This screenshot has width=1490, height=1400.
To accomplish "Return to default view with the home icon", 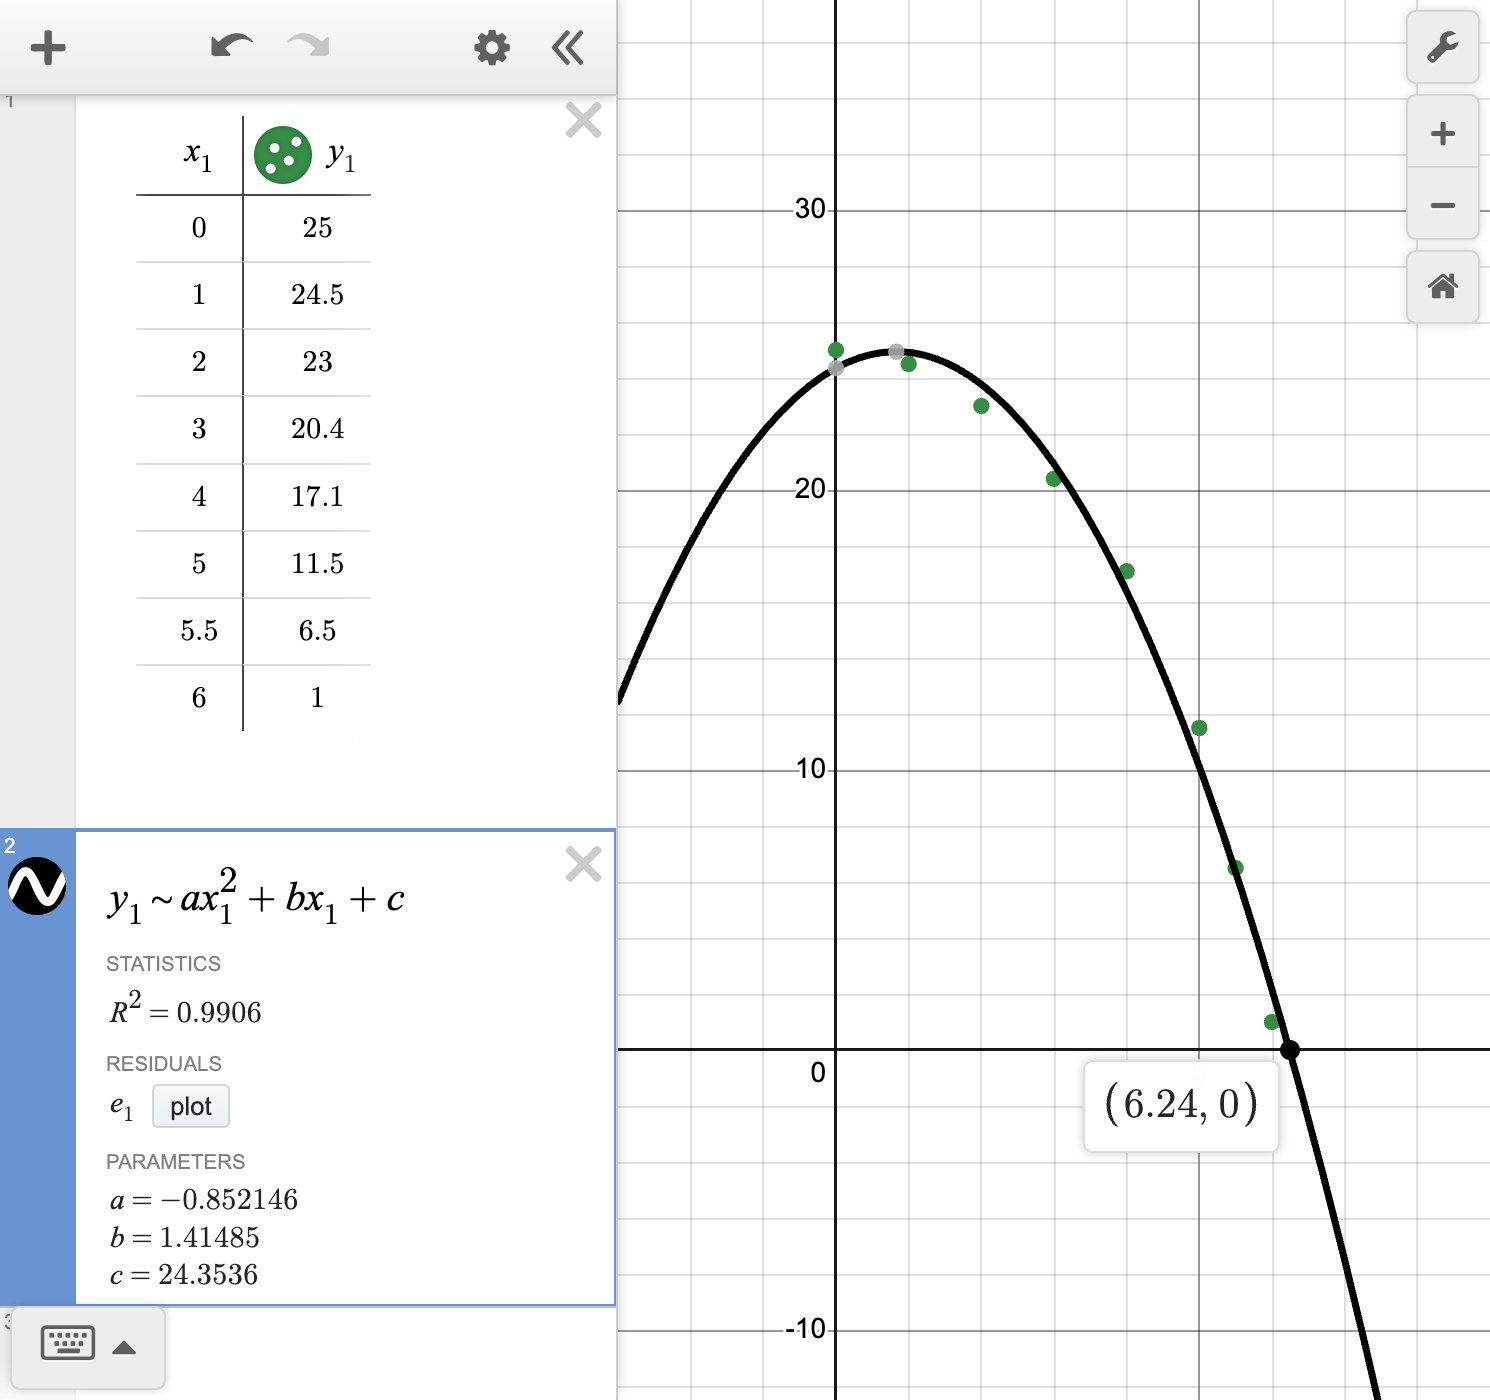I will pyautogui.click(x=1443, y=288).
